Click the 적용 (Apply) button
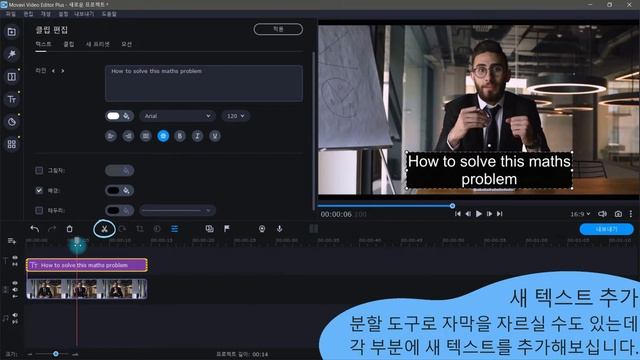 [278, 29]
